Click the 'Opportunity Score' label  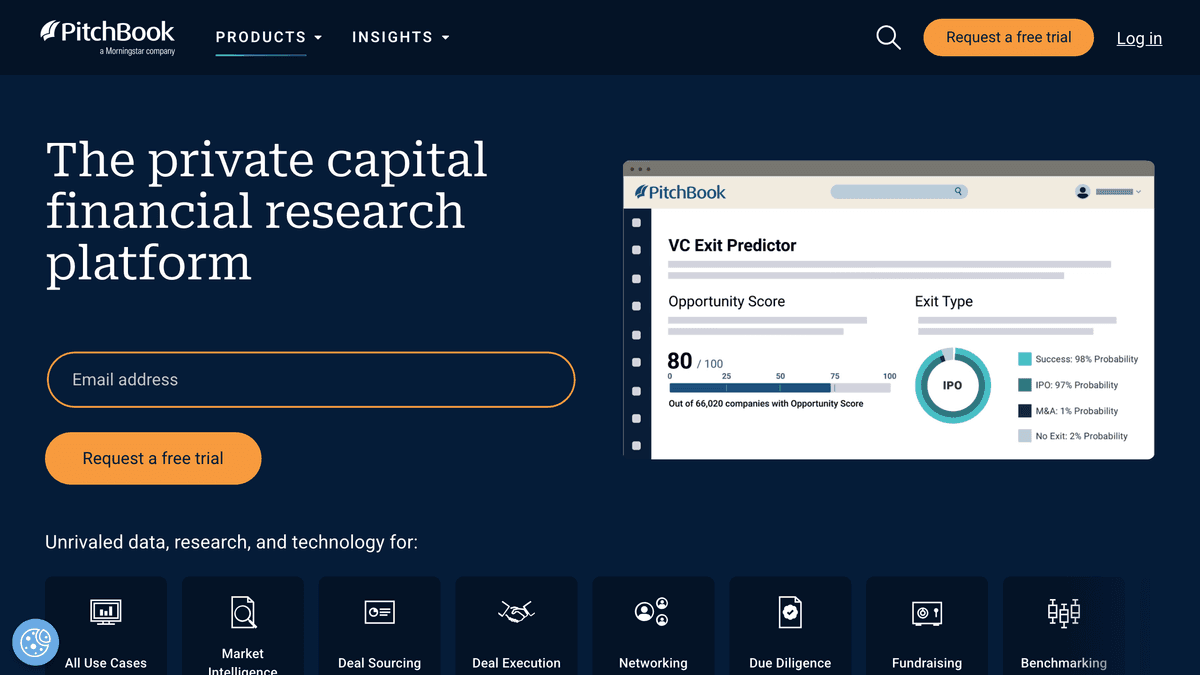[x=727, y=301]
